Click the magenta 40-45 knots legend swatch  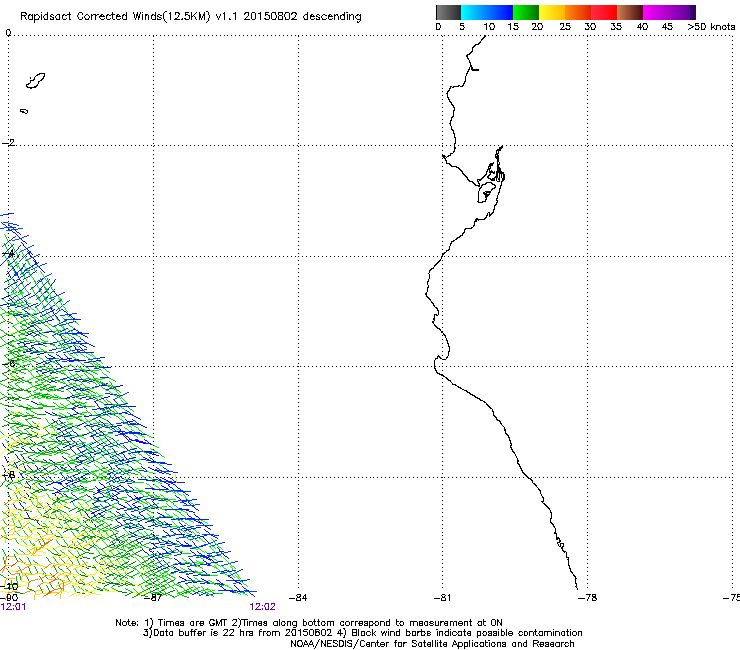(x=656, y=12)
